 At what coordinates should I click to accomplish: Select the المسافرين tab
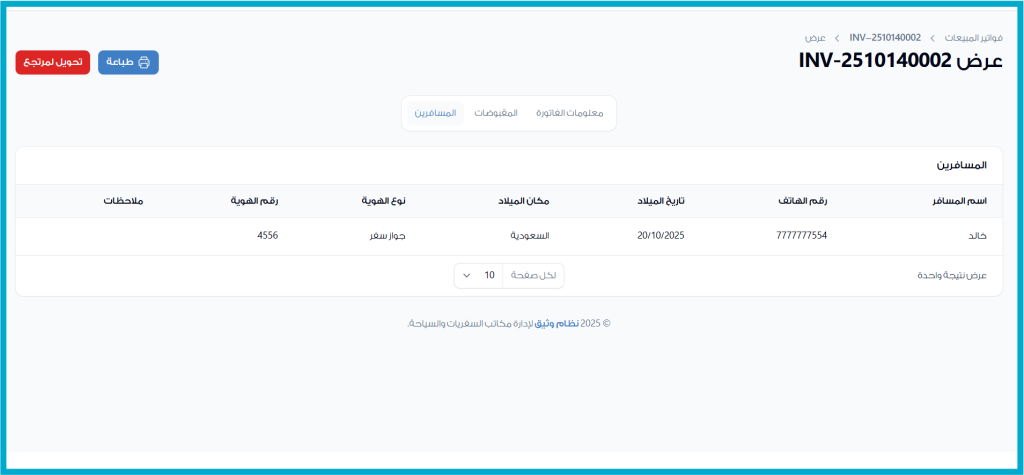[435, 113]
